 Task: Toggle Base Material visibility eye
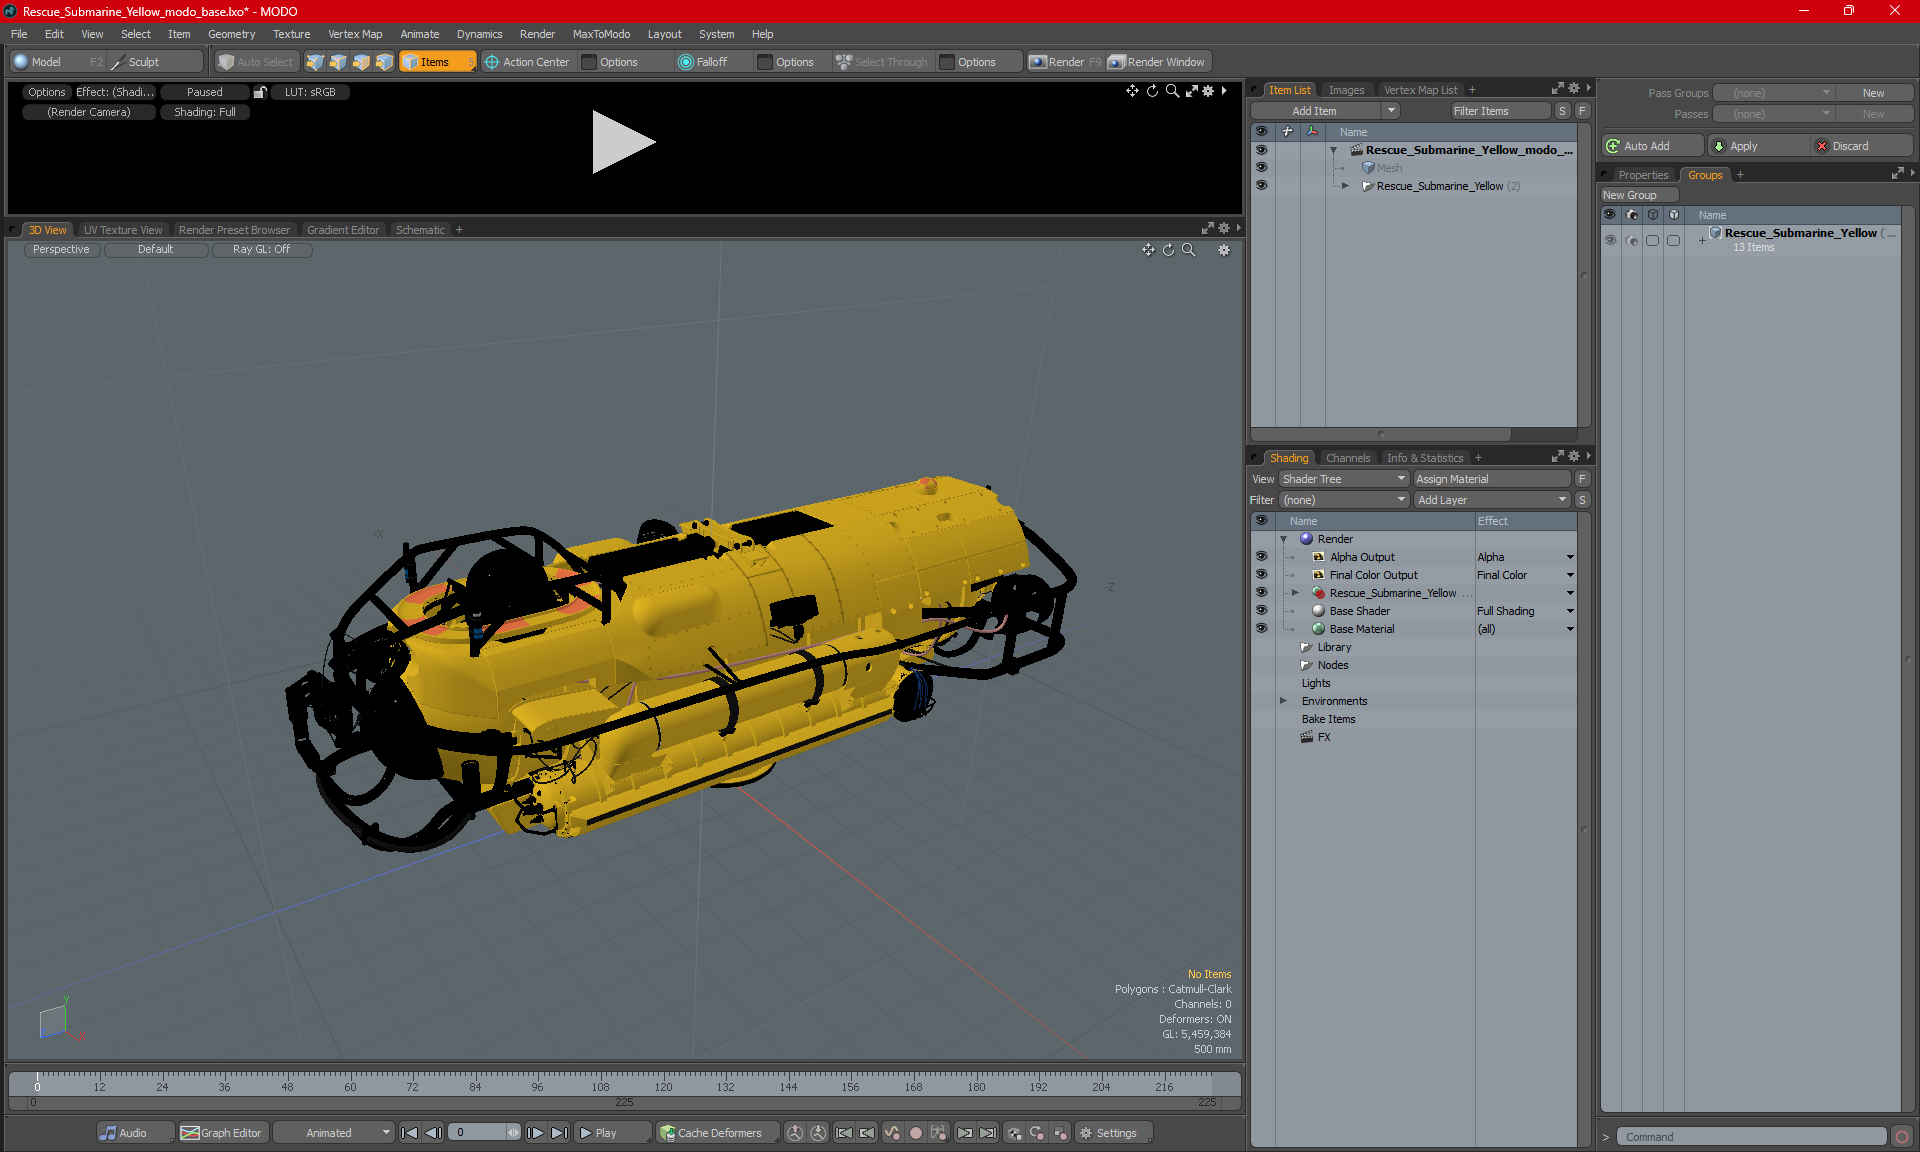tap(1261, 629)
